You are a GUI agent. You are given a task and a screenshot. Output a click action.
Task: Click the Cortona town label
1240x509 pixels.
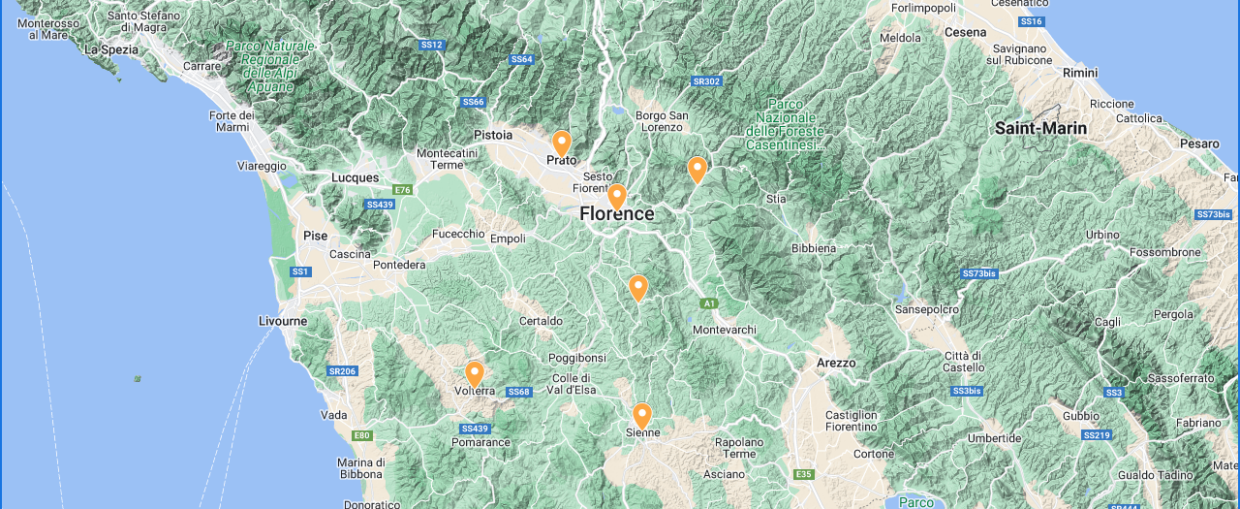(874, 453)
